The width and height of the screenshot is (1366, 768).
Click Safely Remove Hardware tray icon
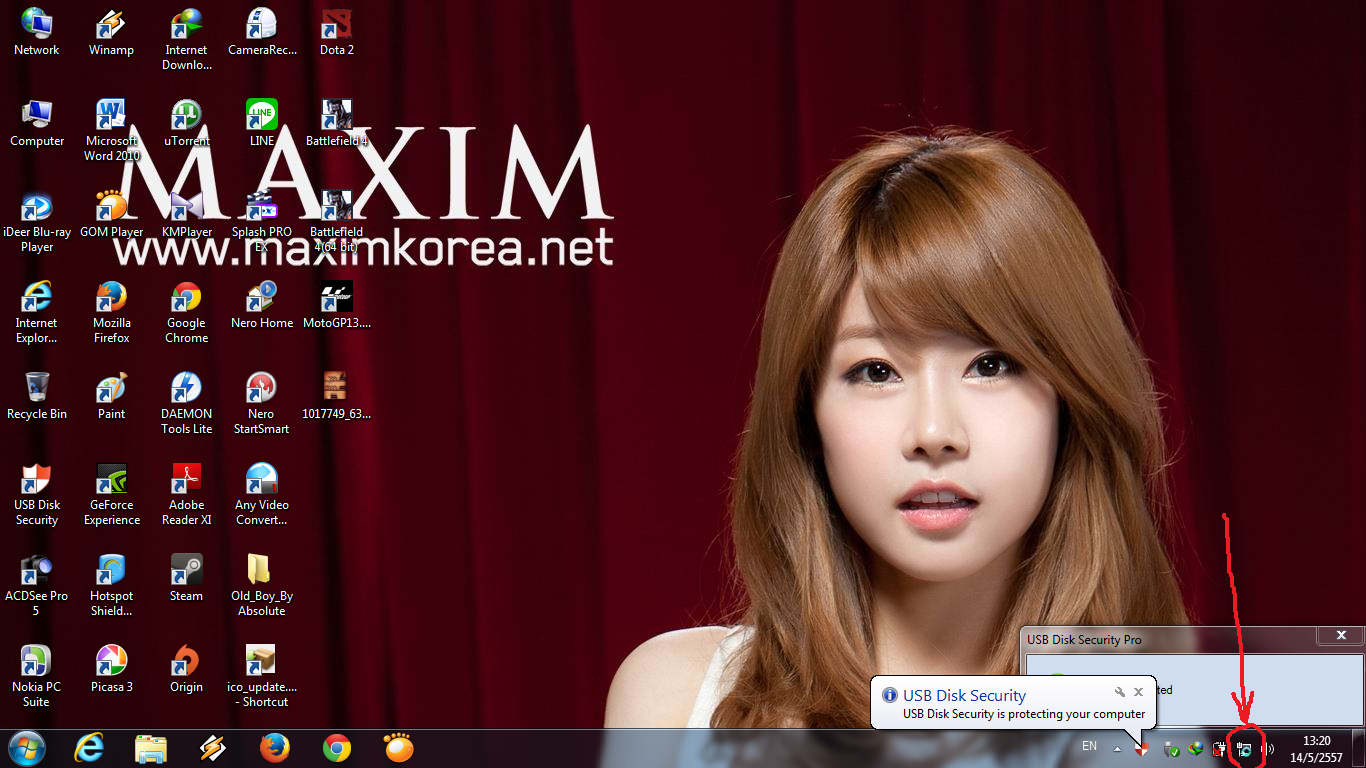(1171, 749)
